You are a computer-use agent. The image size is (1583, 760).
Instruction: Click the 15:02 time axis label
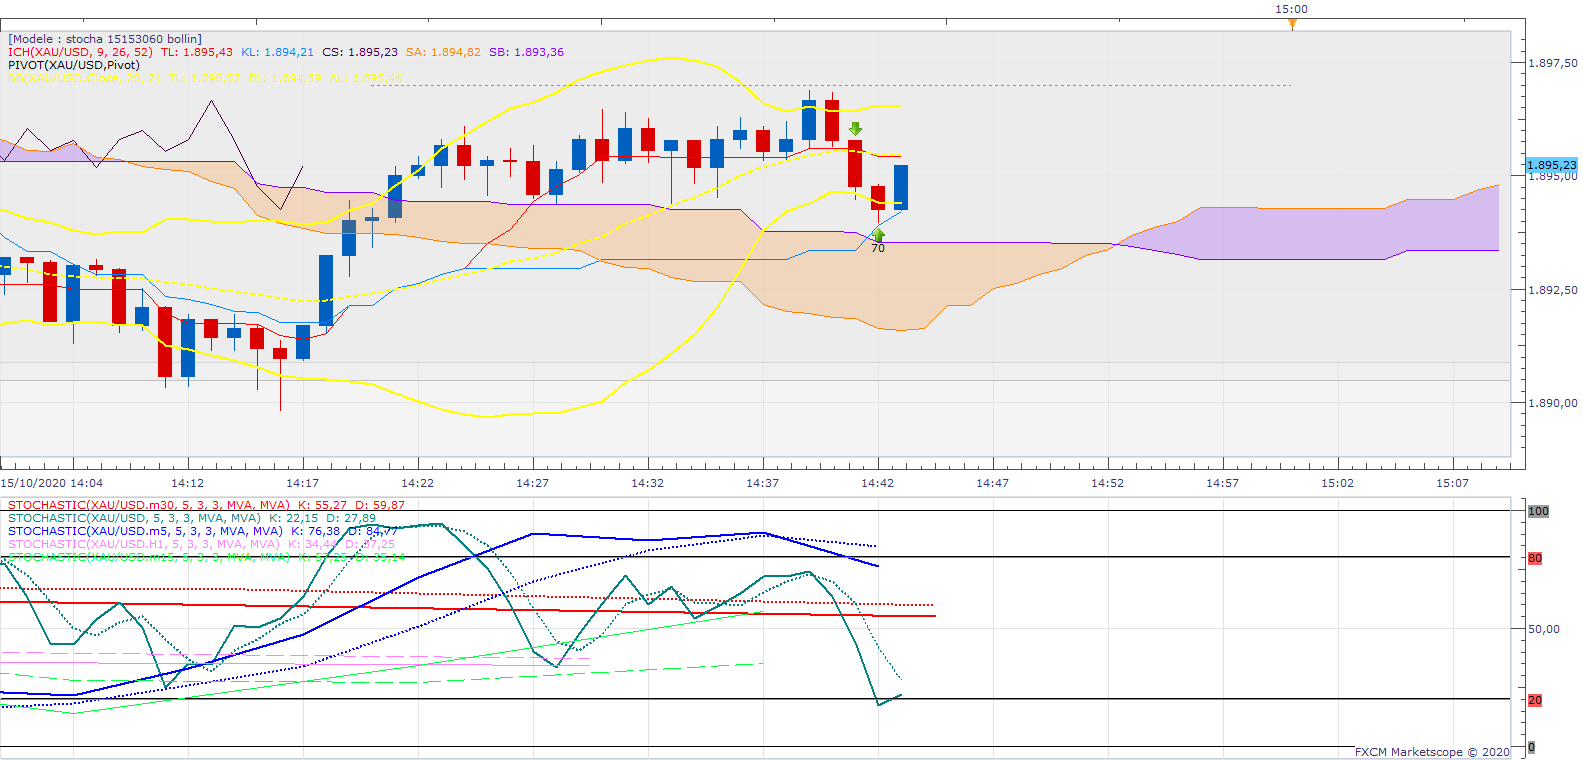coord(1337,483)
